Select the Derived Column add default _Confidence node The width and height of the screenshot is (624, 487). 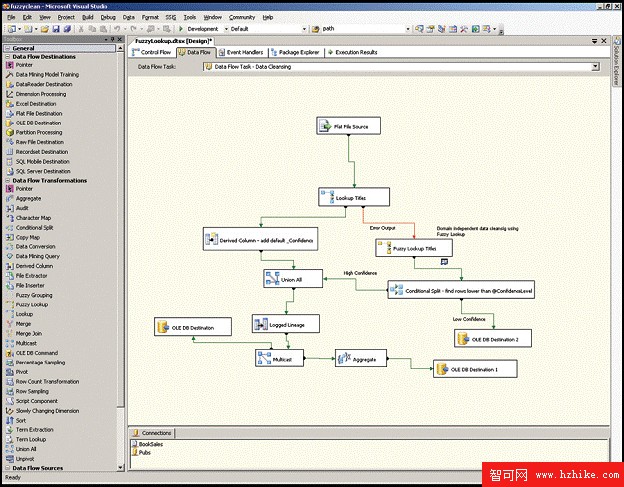[260, 239]
